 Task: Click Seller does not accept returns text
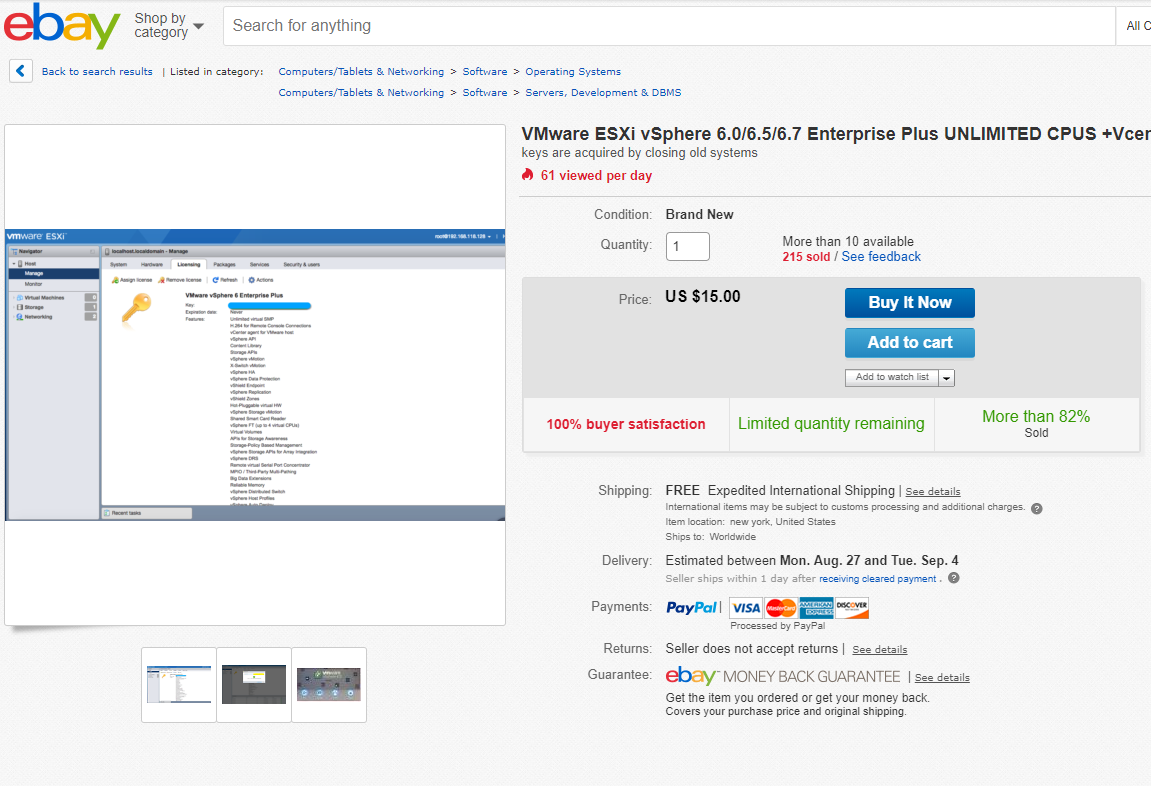[752, 649]
